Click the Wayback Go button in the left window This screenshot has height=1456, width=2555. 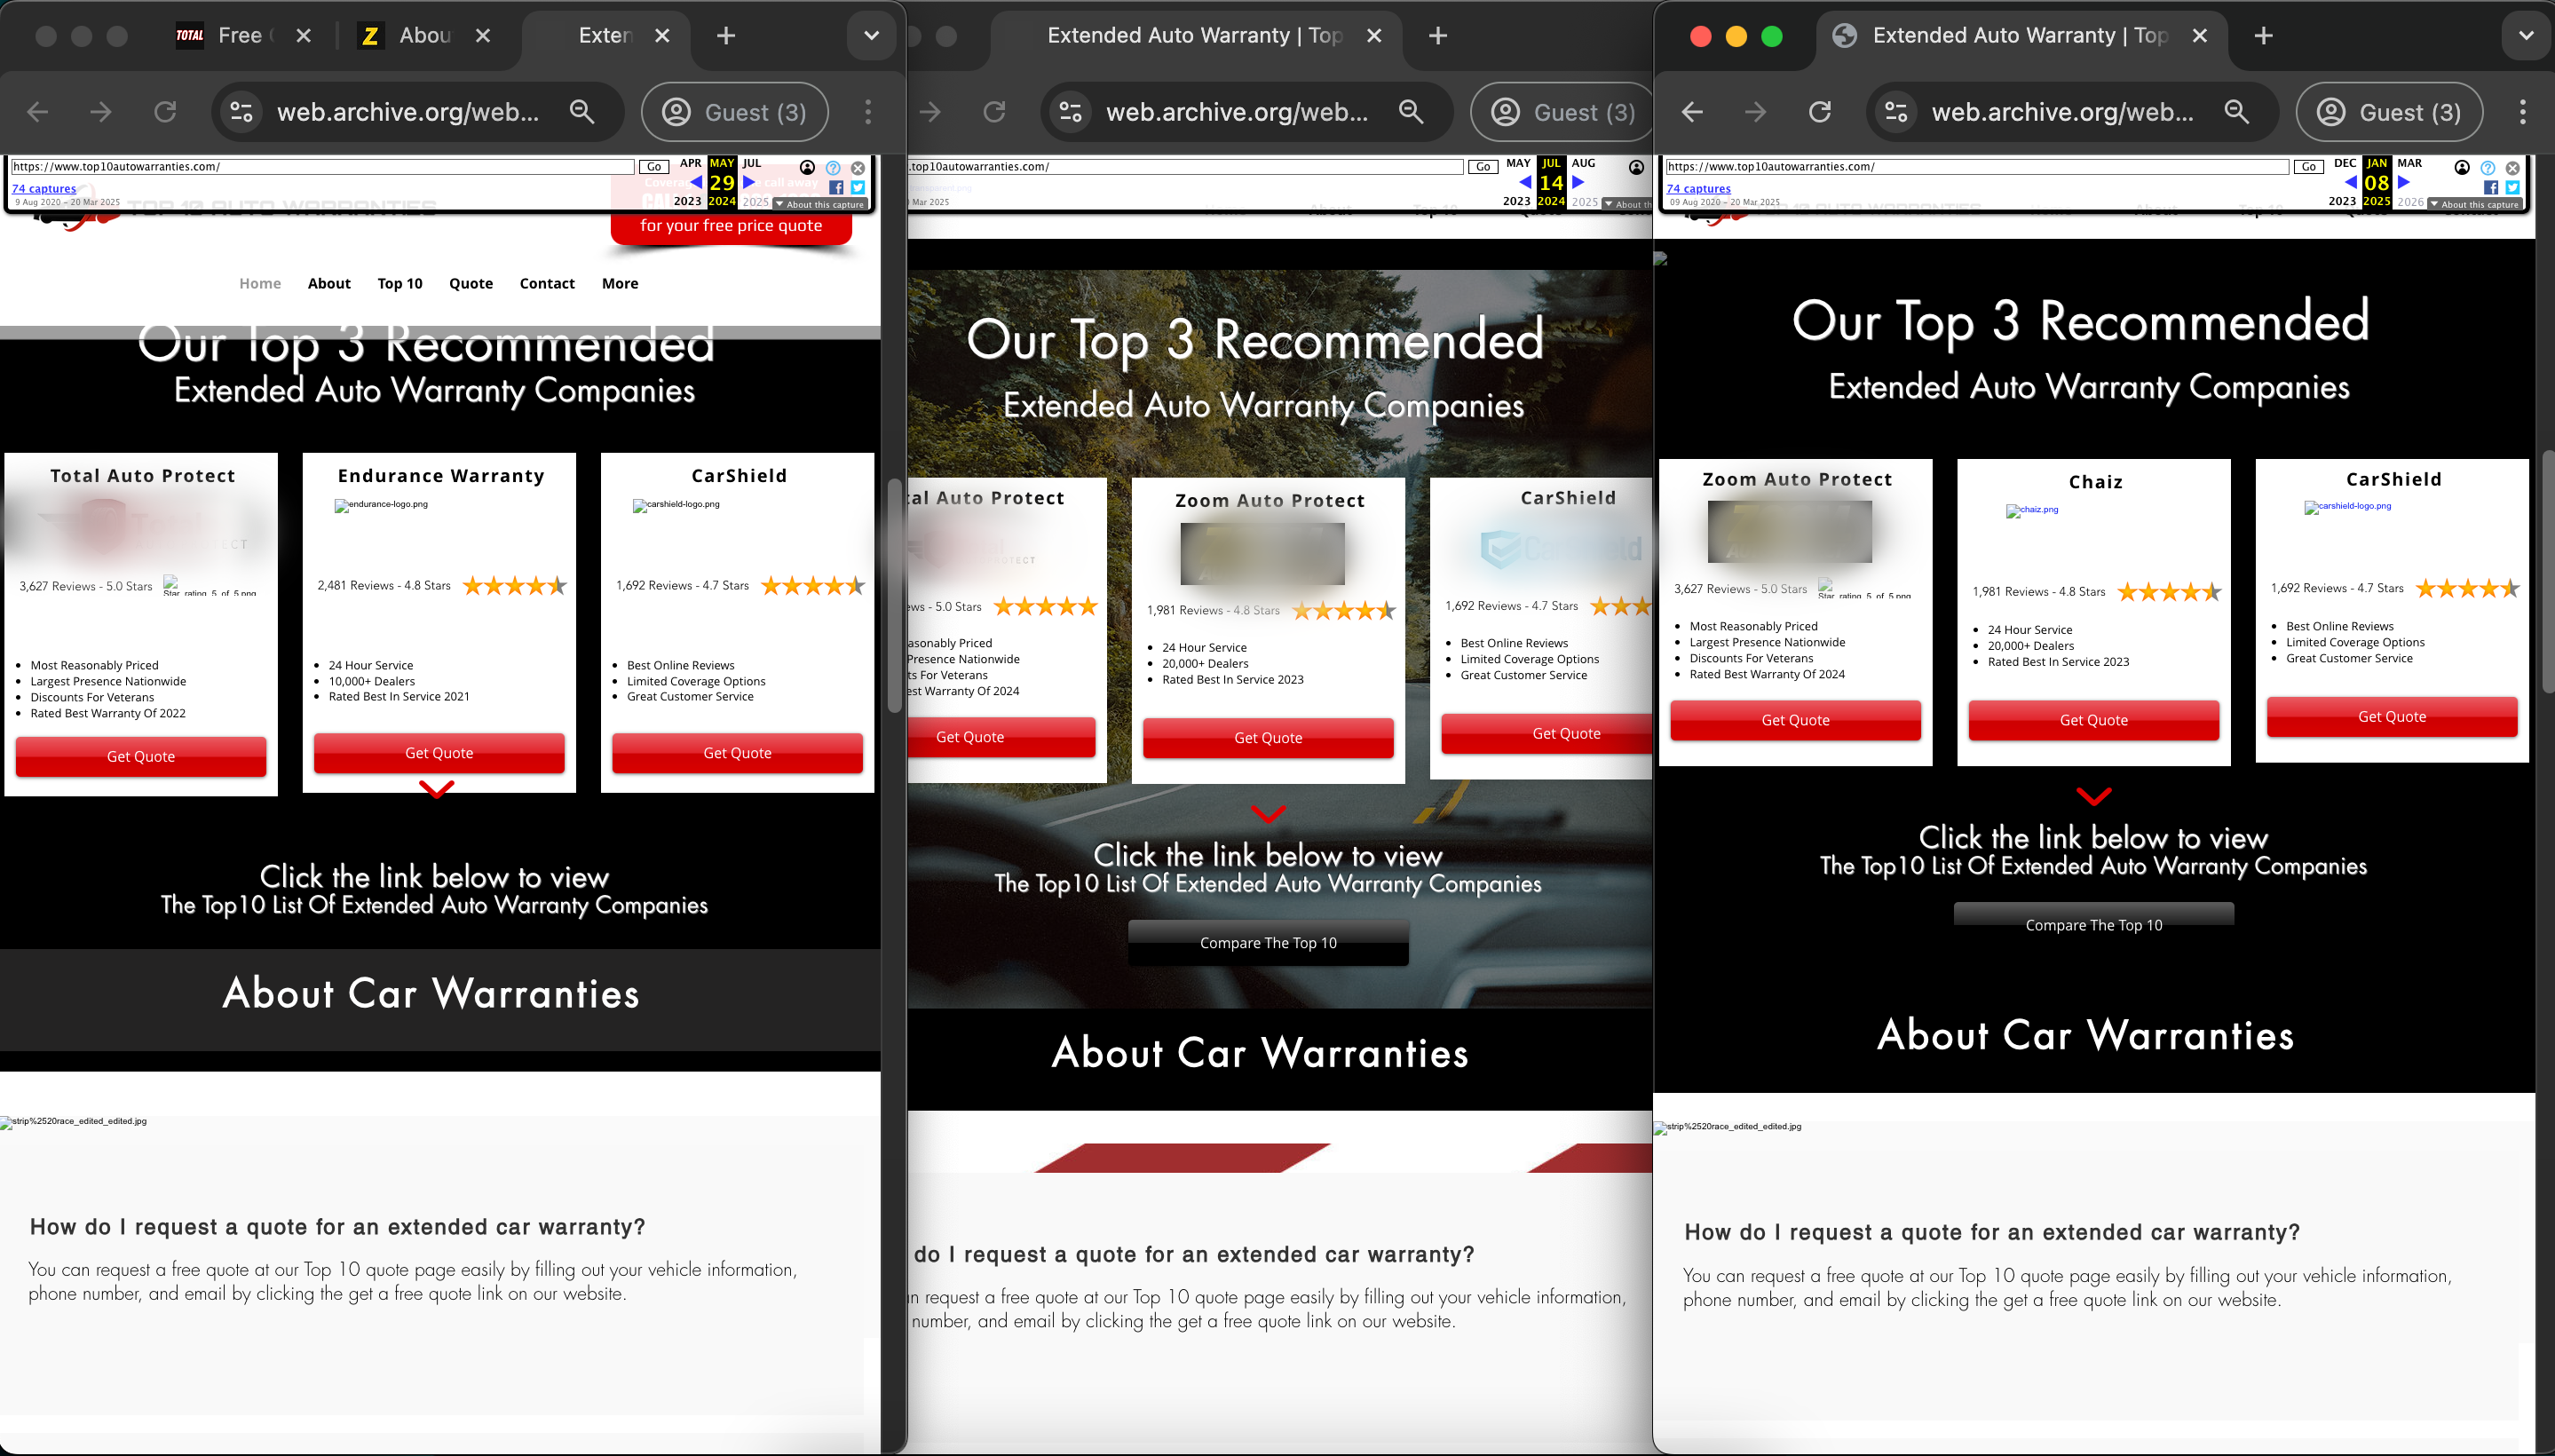[x=654, y=167]
